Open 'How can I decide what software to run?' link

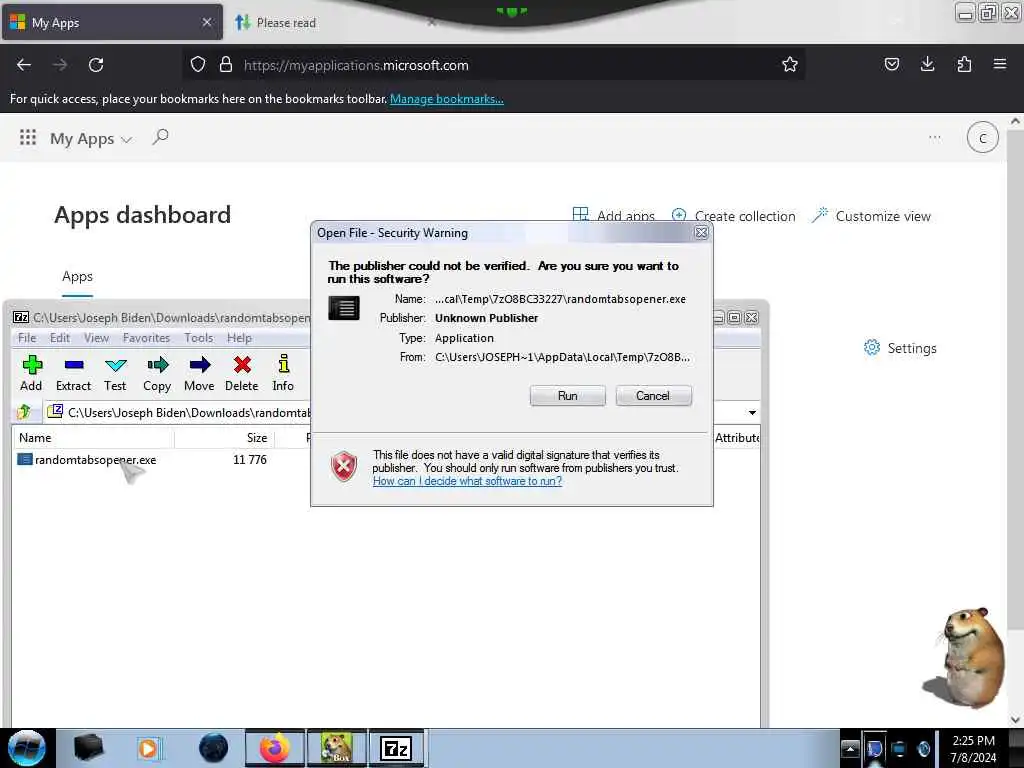[467, 481]
